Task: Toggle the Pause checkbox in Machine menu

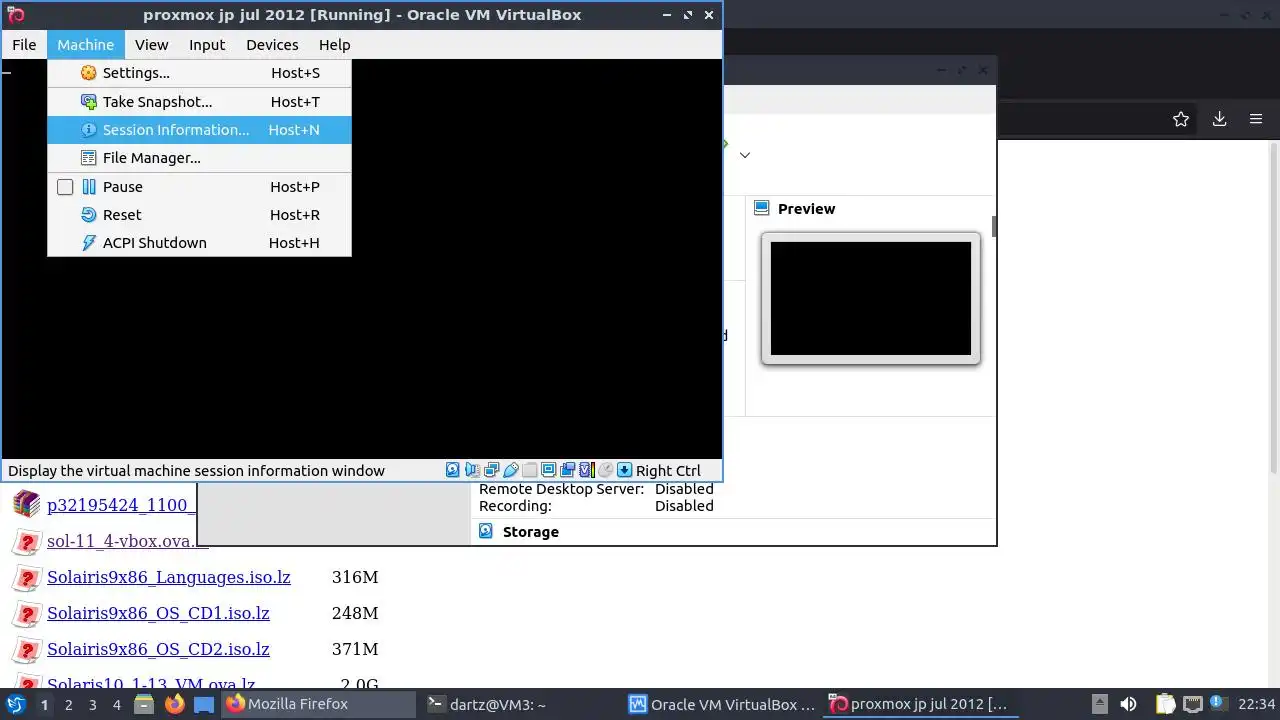Action: [65, 187]
